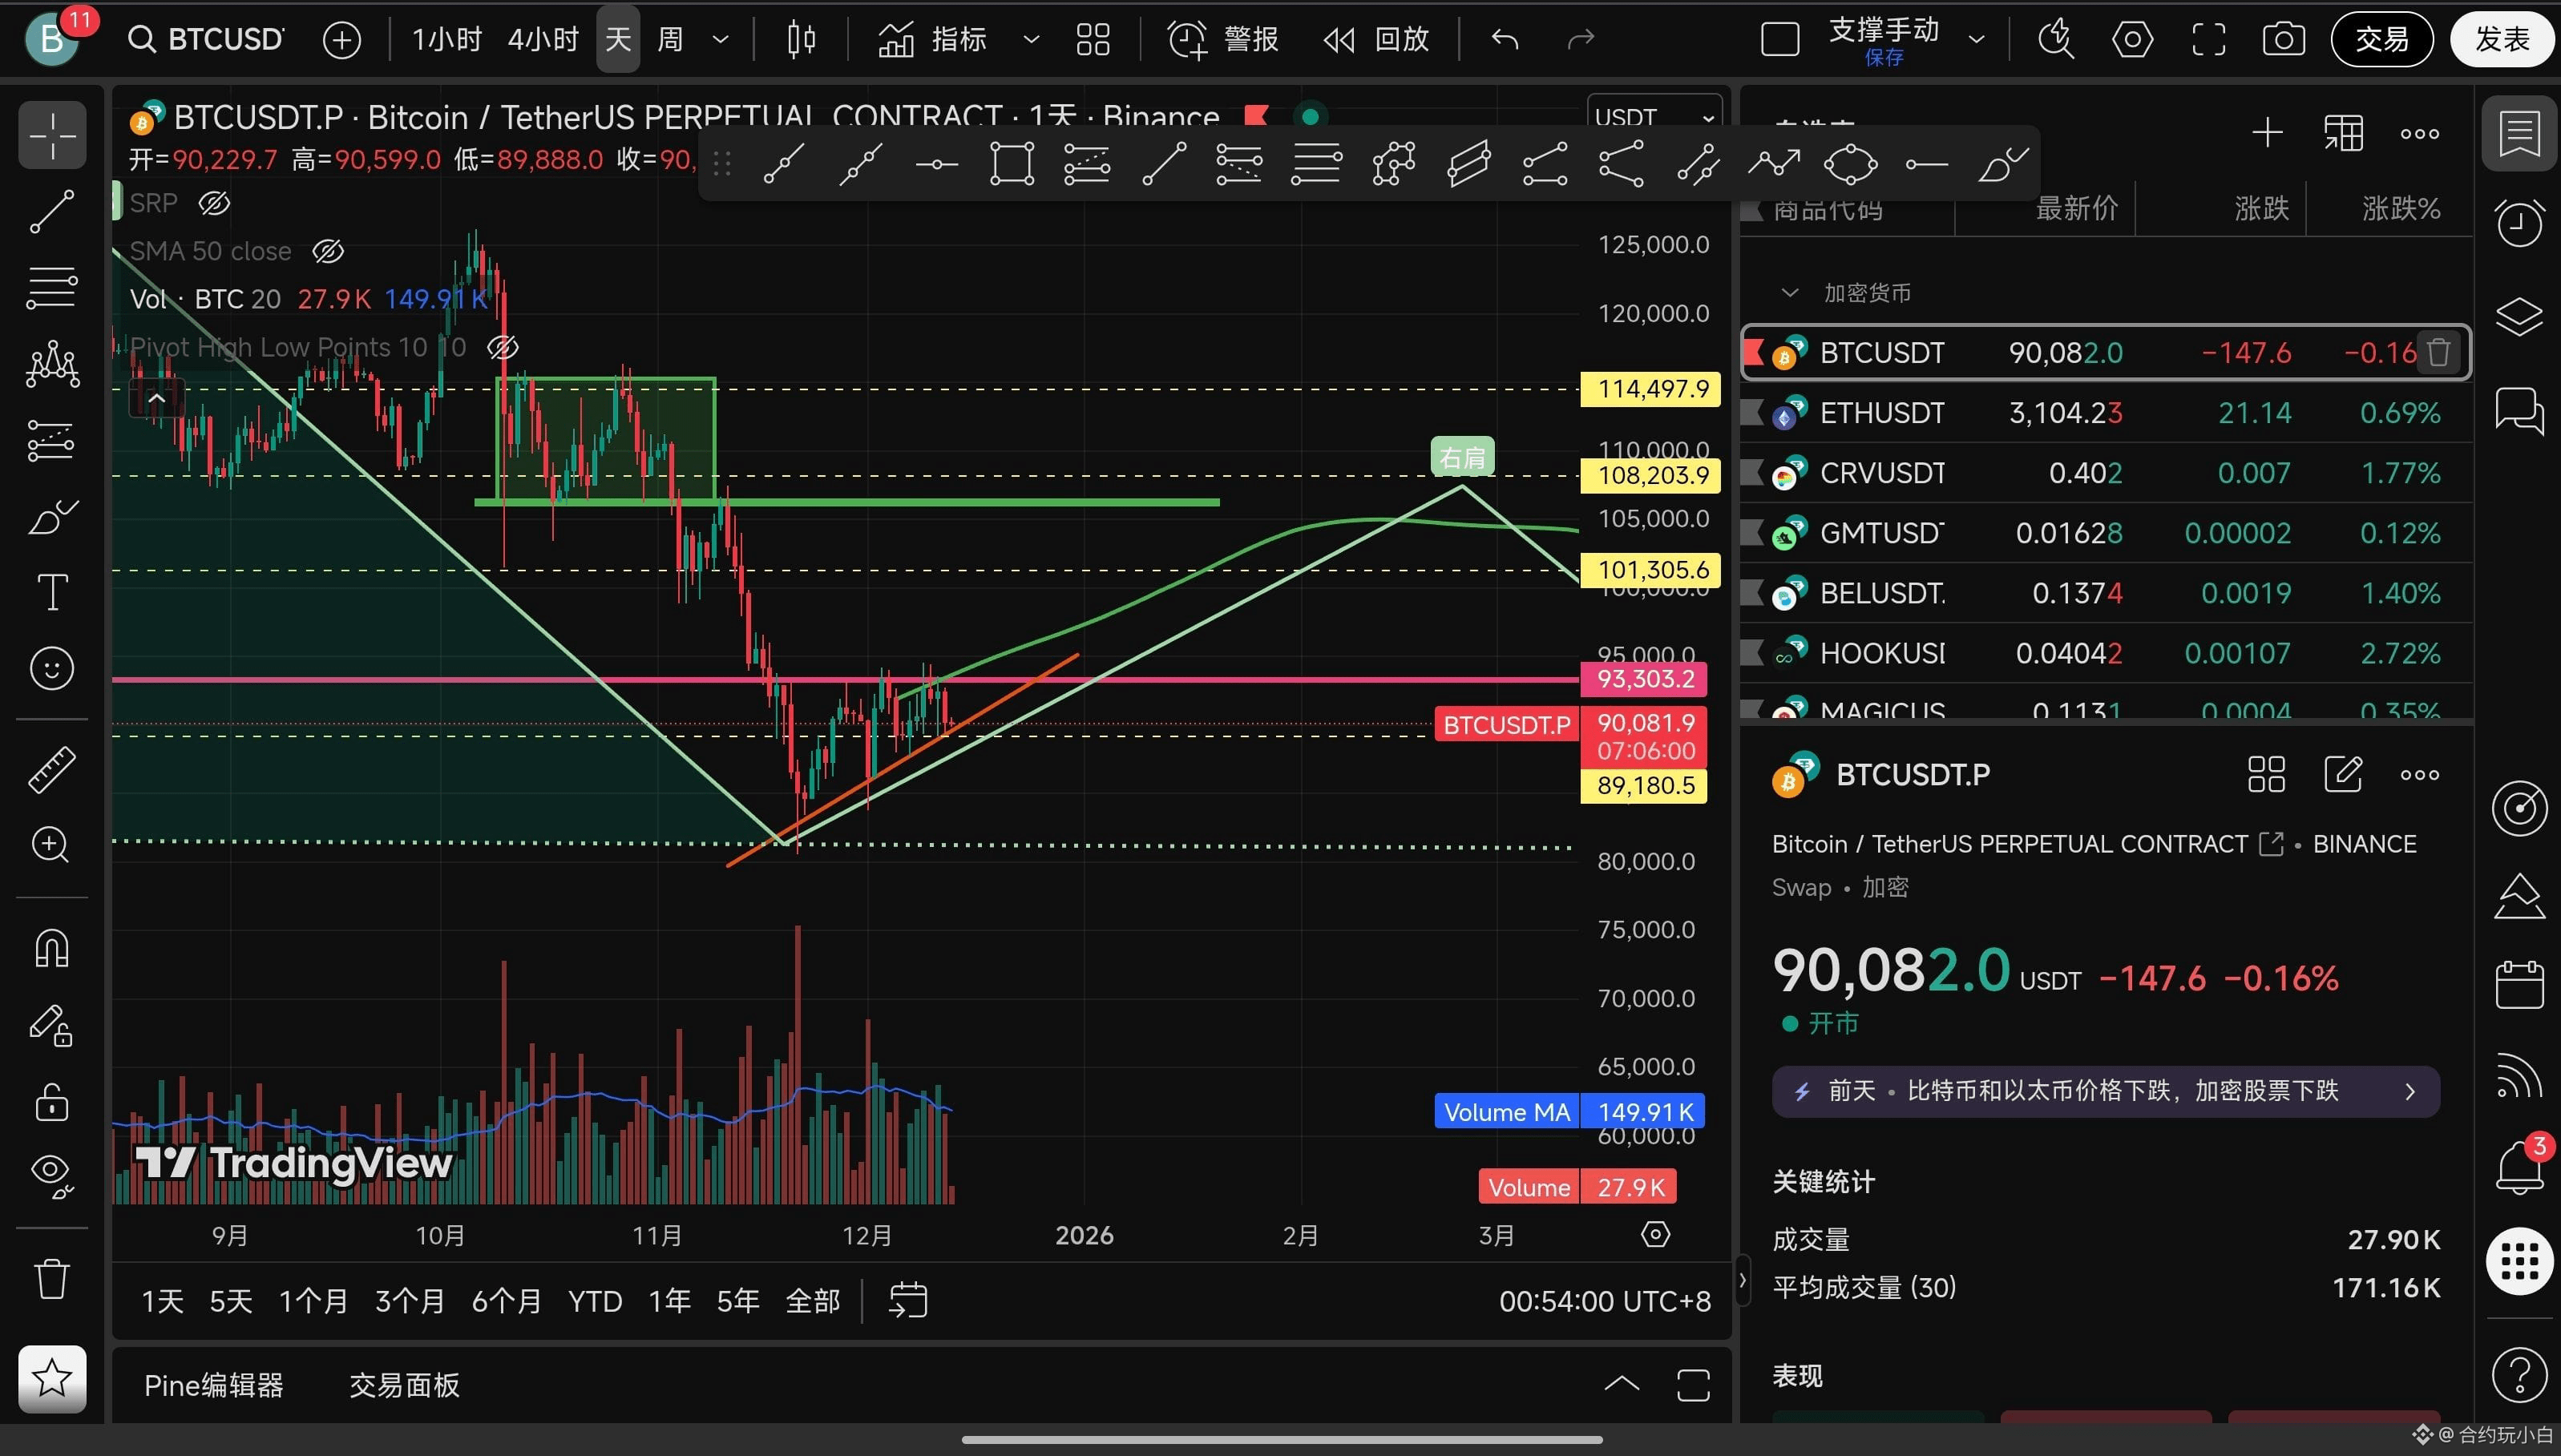Expand the indicator favorites dropdown

pos(1031,40)
